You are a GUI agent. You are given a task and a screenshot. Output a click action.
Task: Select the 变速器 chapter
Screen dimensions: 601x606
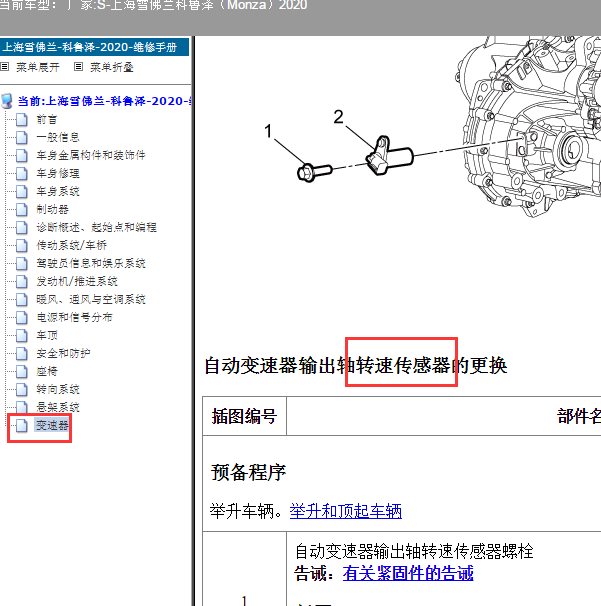[52, 425]
